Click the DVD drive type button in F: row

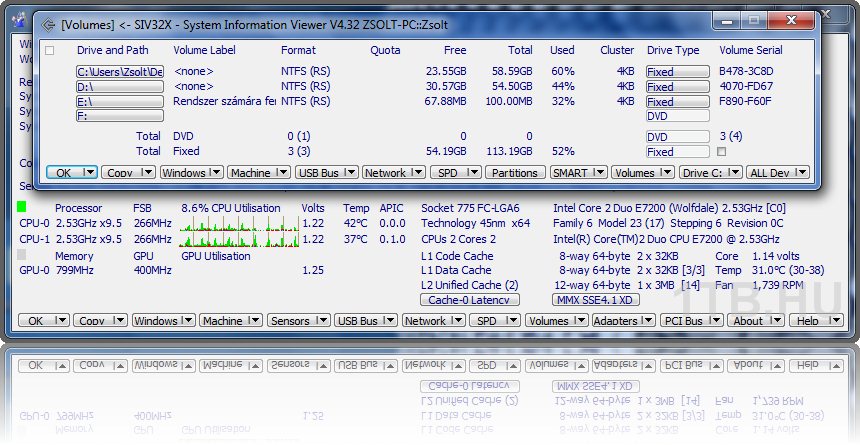coord(677,116)
